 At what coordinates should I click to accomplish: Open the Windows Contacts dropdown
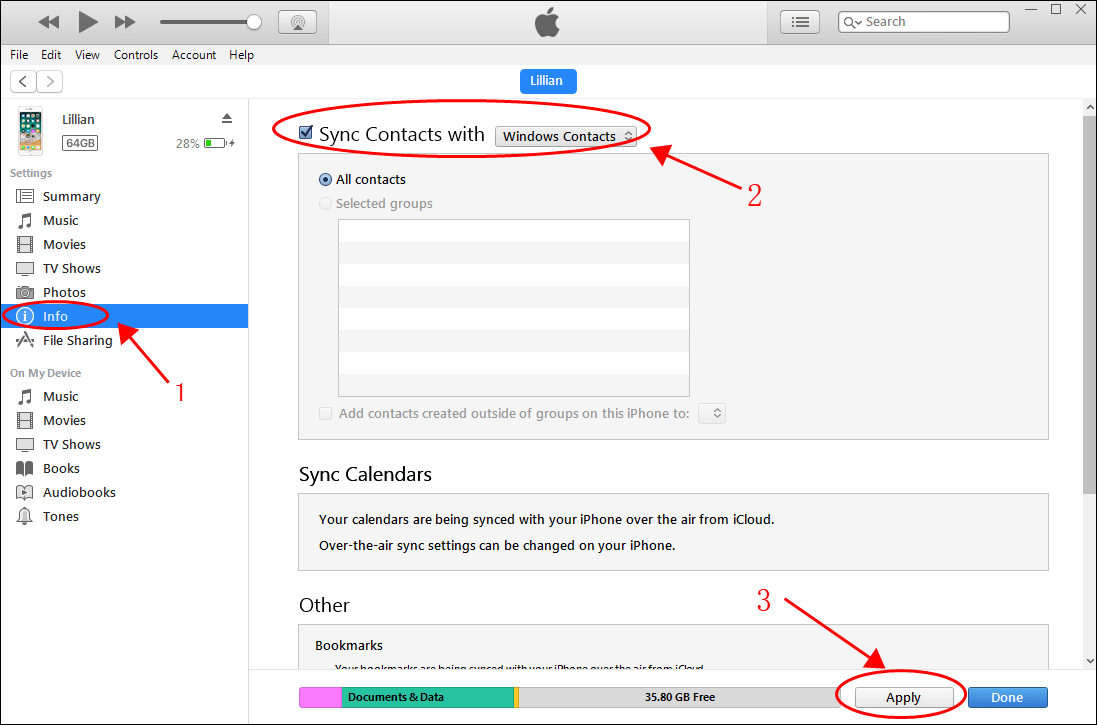pyautogui.click(x=566, y=136)
